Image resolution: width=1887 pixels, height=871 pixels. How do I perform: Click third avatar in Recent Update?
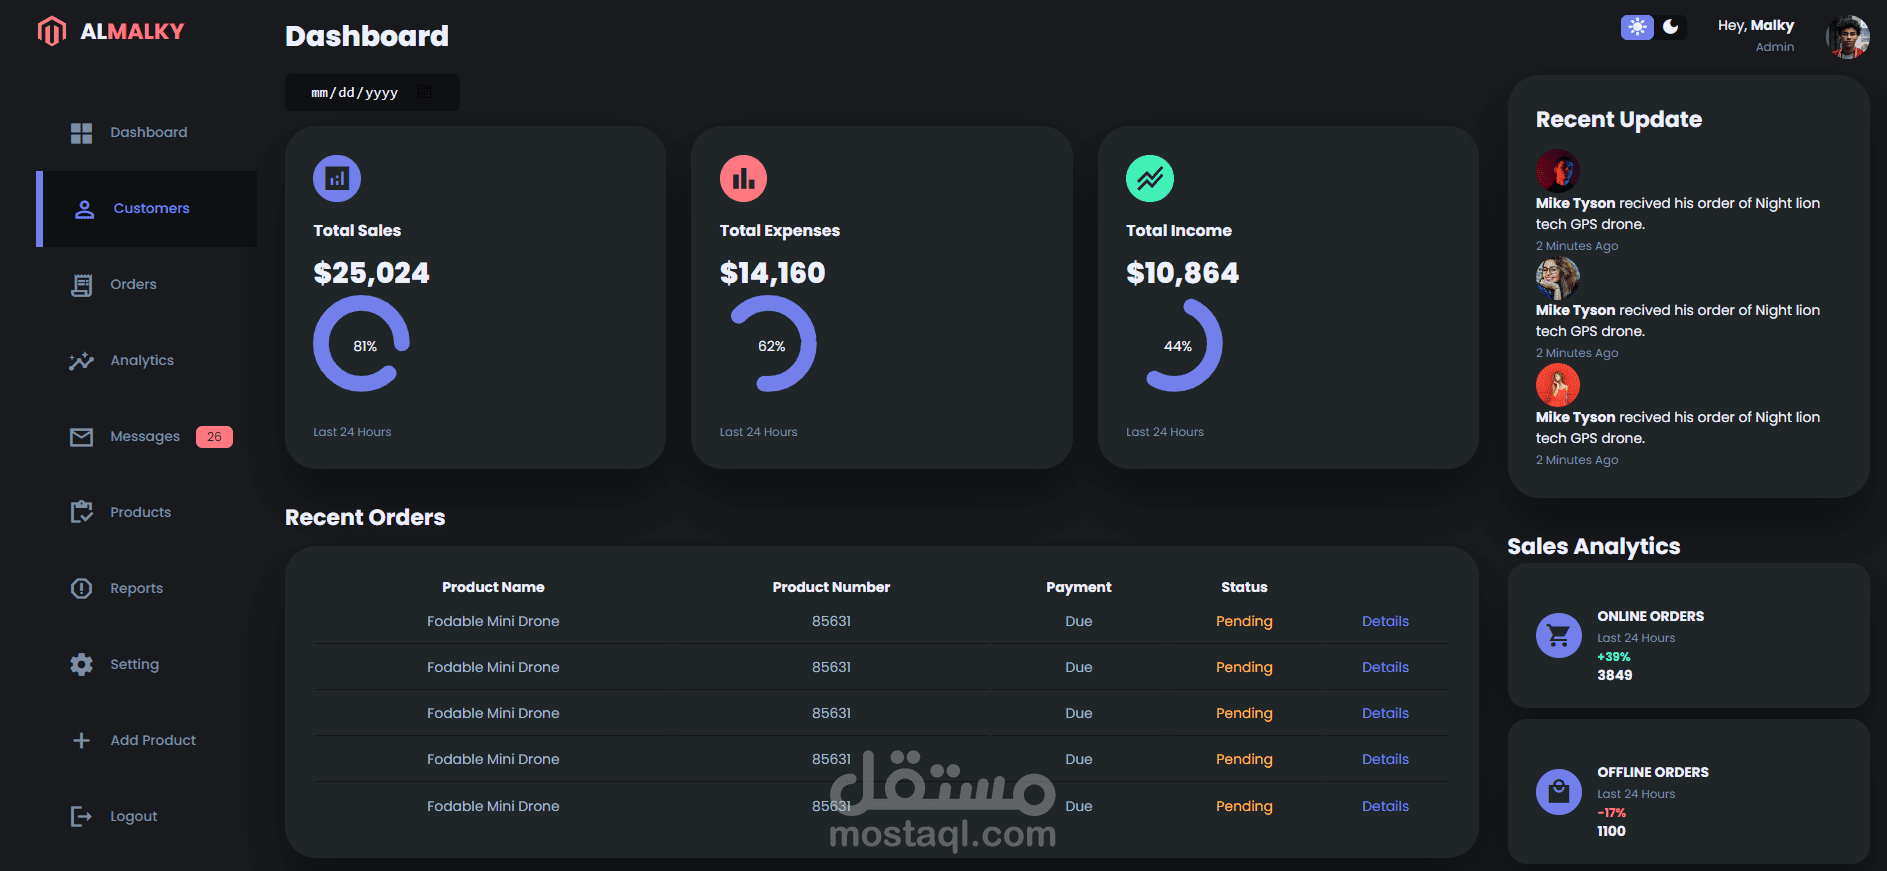pos(1558,385)
